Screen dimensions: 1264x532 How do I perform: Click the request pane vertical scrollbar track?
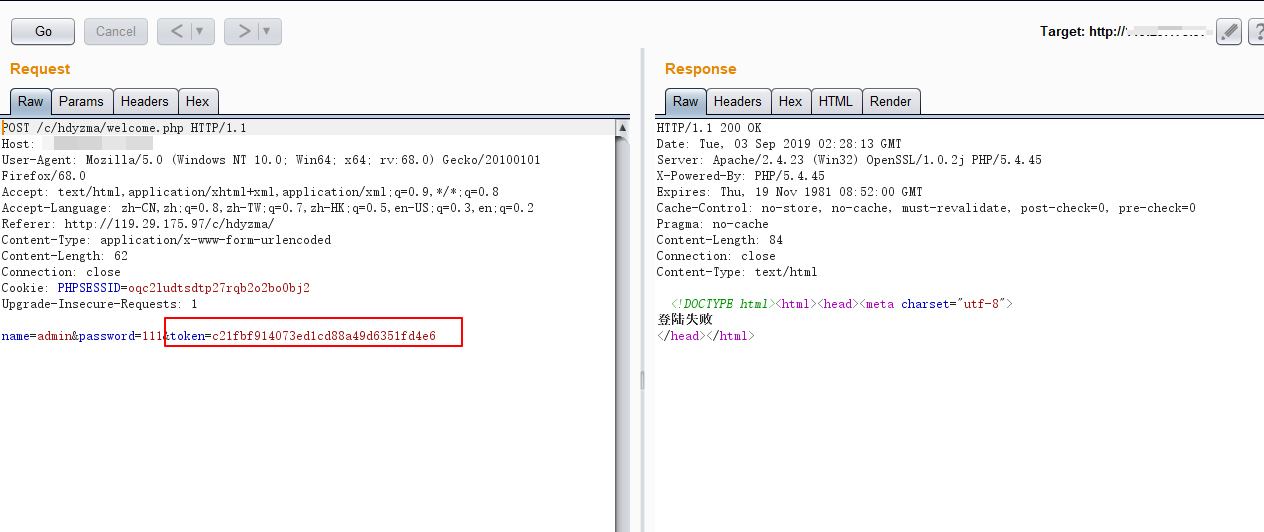point(623,330)
